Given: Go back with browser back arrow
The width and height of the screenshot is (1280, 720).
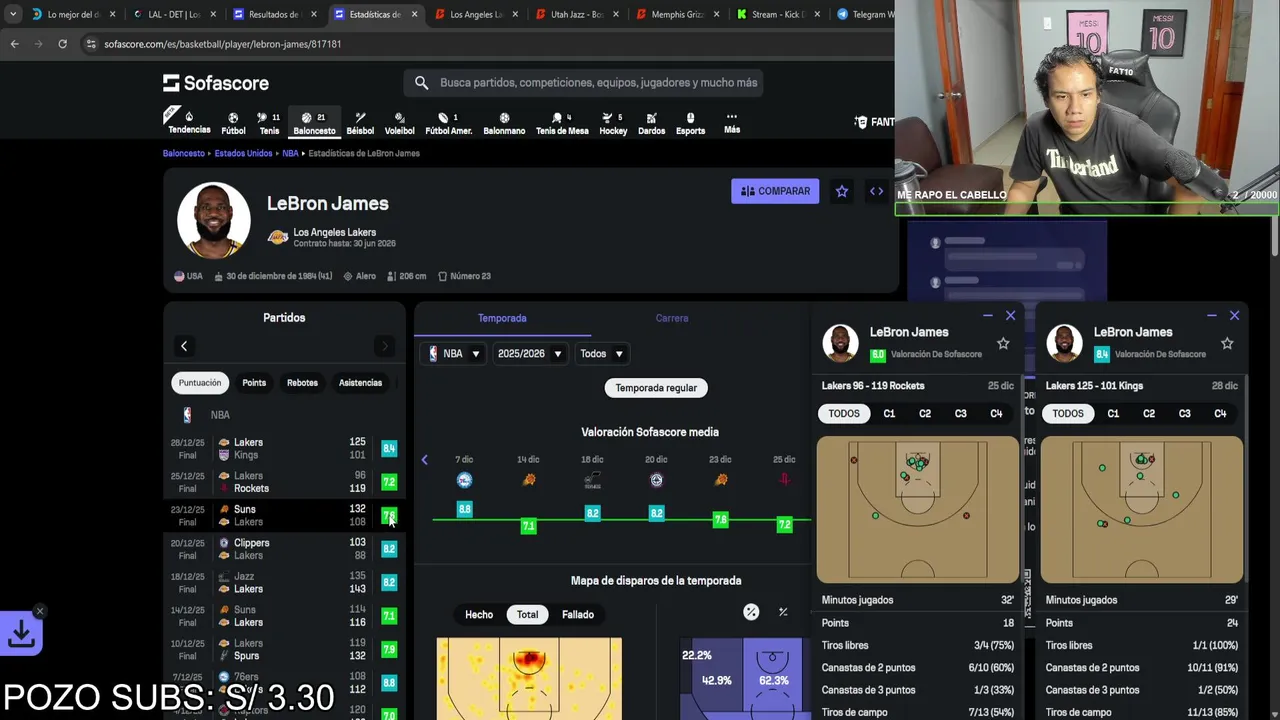Looking at the screenshot, I should [14, 44].
